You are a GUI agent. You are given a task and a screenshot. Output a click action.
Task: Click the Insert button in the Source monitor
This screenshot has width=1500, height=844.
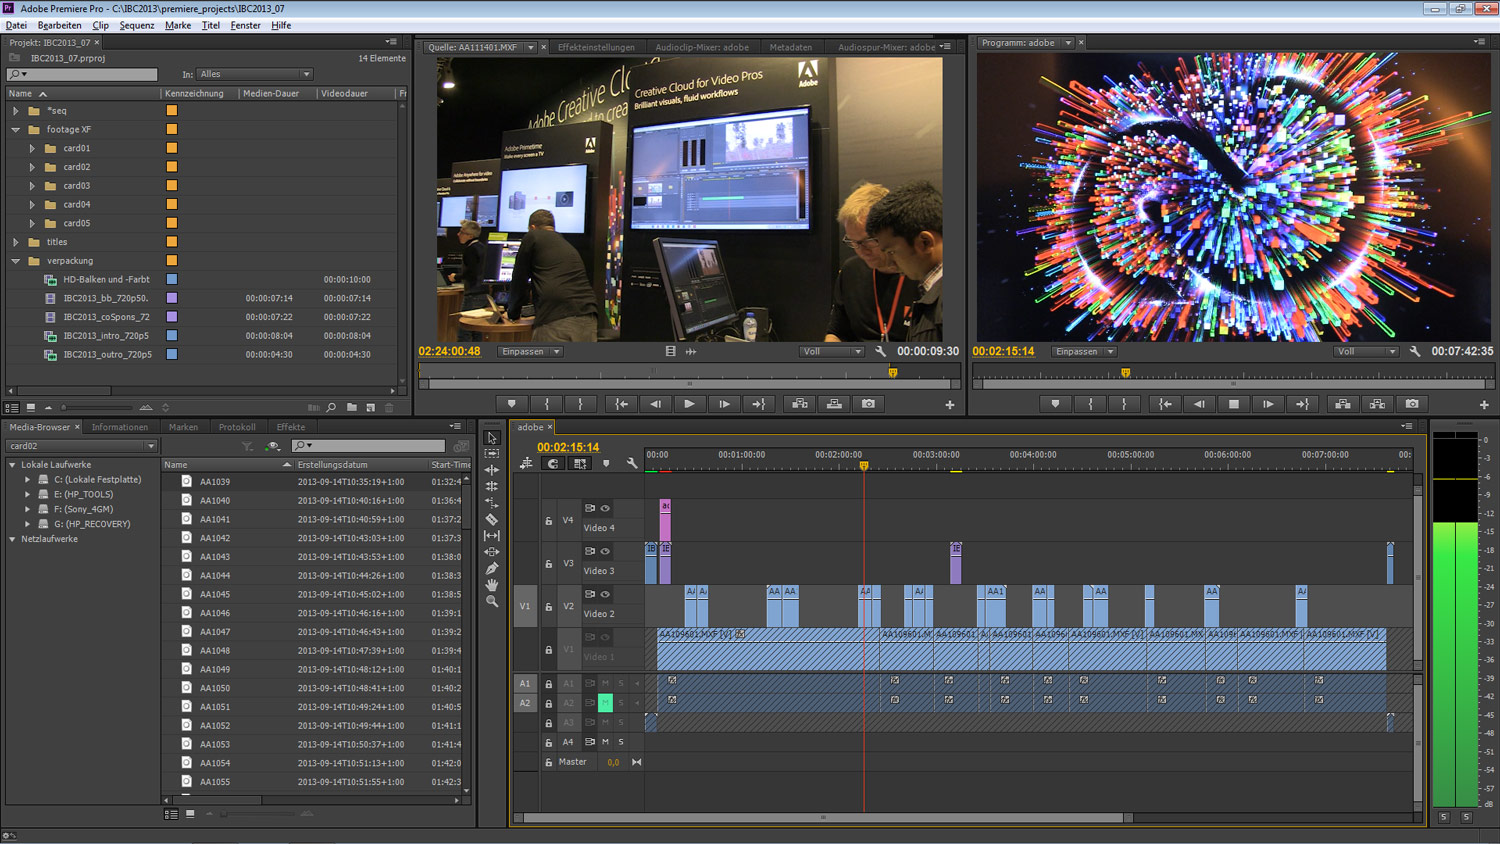pyautogui.click(x=799, y=404)
